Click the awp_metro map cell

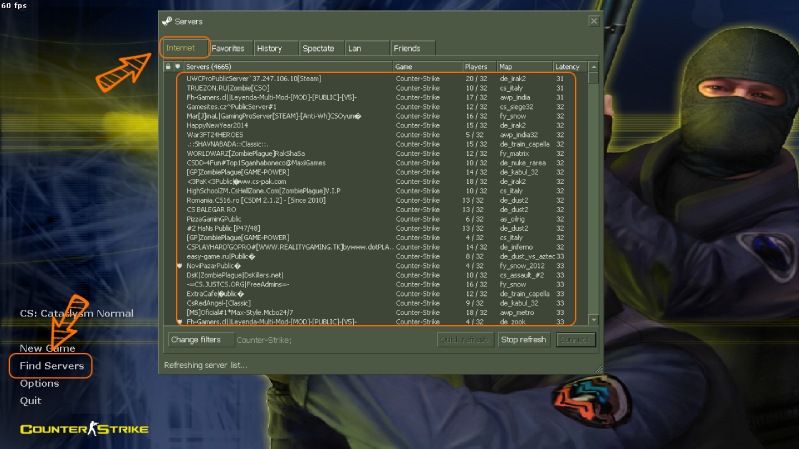[x=517, y=312]
